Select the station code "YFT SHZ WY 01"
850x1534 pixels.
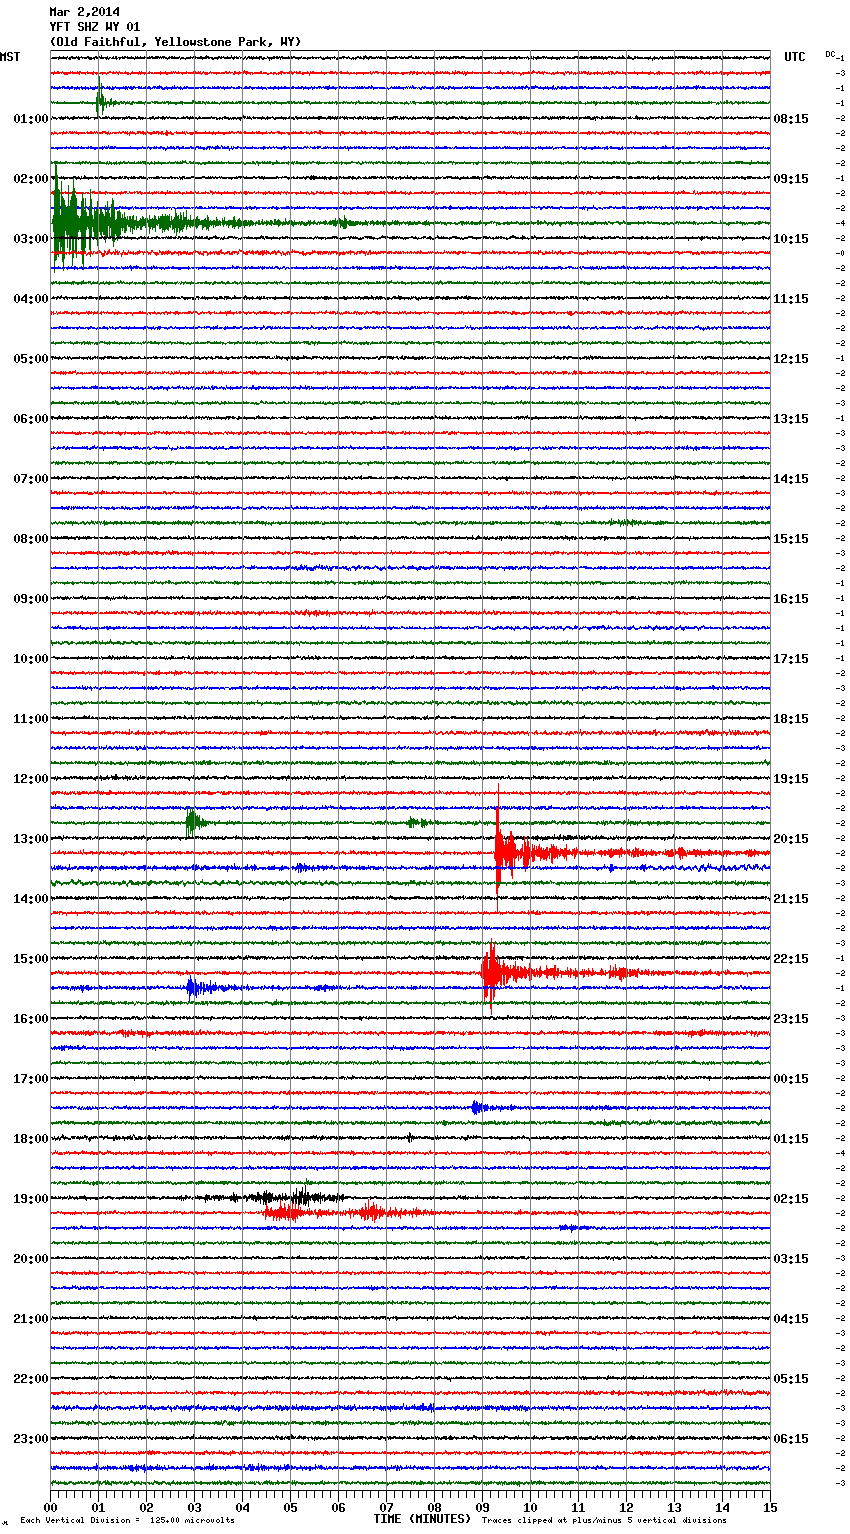(95, 27)
